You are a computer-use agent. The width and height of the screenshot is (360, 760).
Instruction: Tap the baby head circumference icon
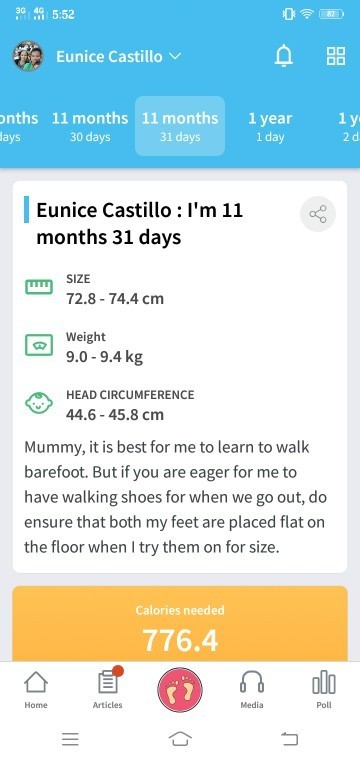click(x=39, y=404)
